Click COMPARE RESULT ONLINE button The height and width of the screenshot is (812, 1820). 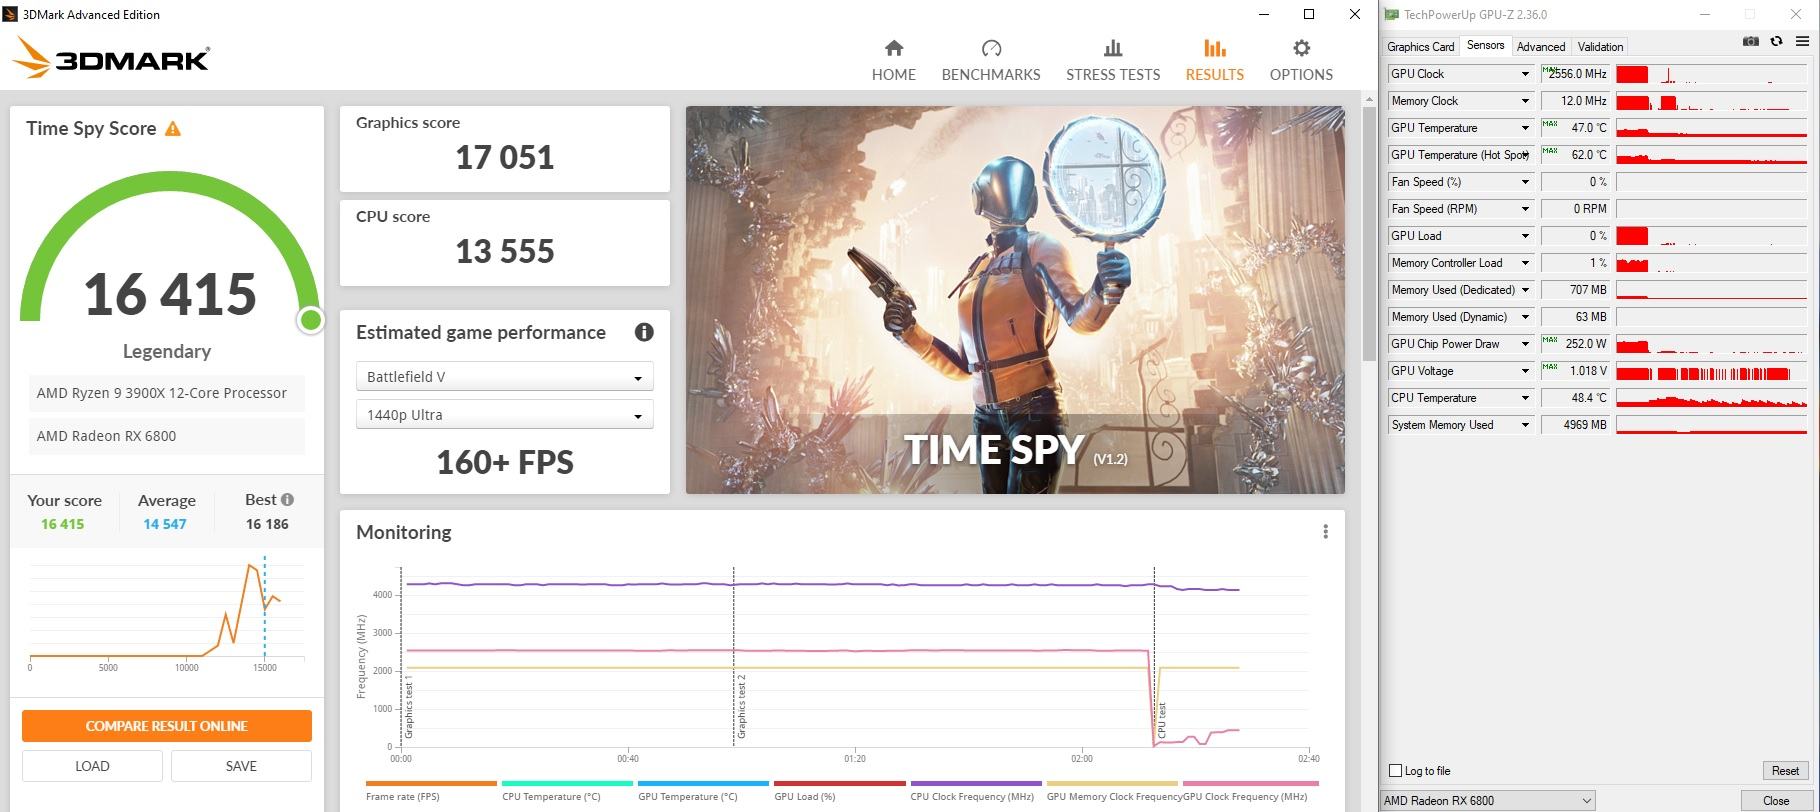(167, 726)
